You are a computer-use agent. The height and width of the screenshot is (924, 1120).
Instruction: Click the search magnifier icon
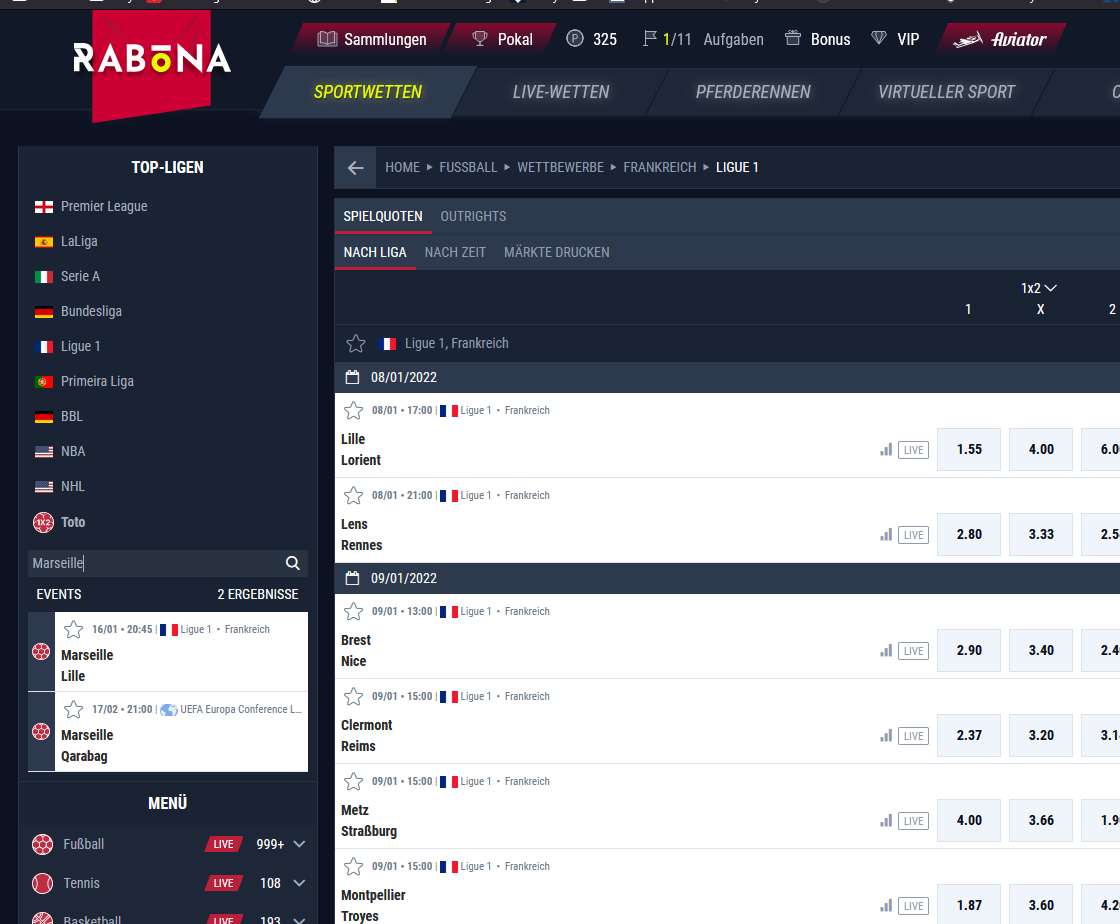pyautogui.click(x=293, y=563)
